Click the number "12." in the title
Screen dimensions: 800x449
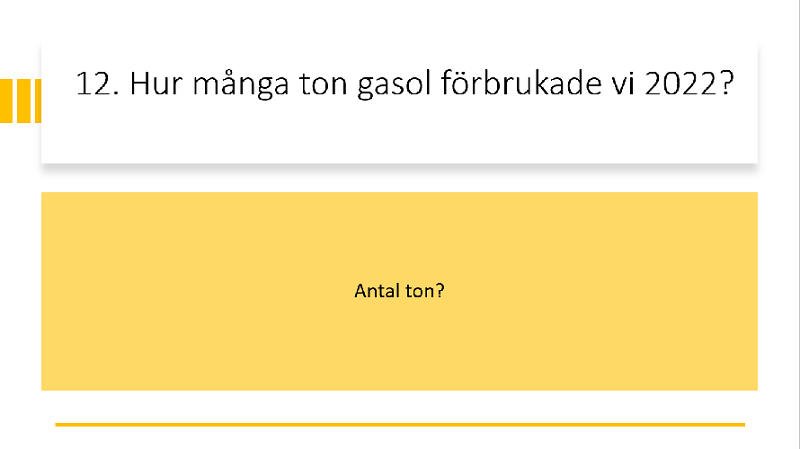point(97,84)
